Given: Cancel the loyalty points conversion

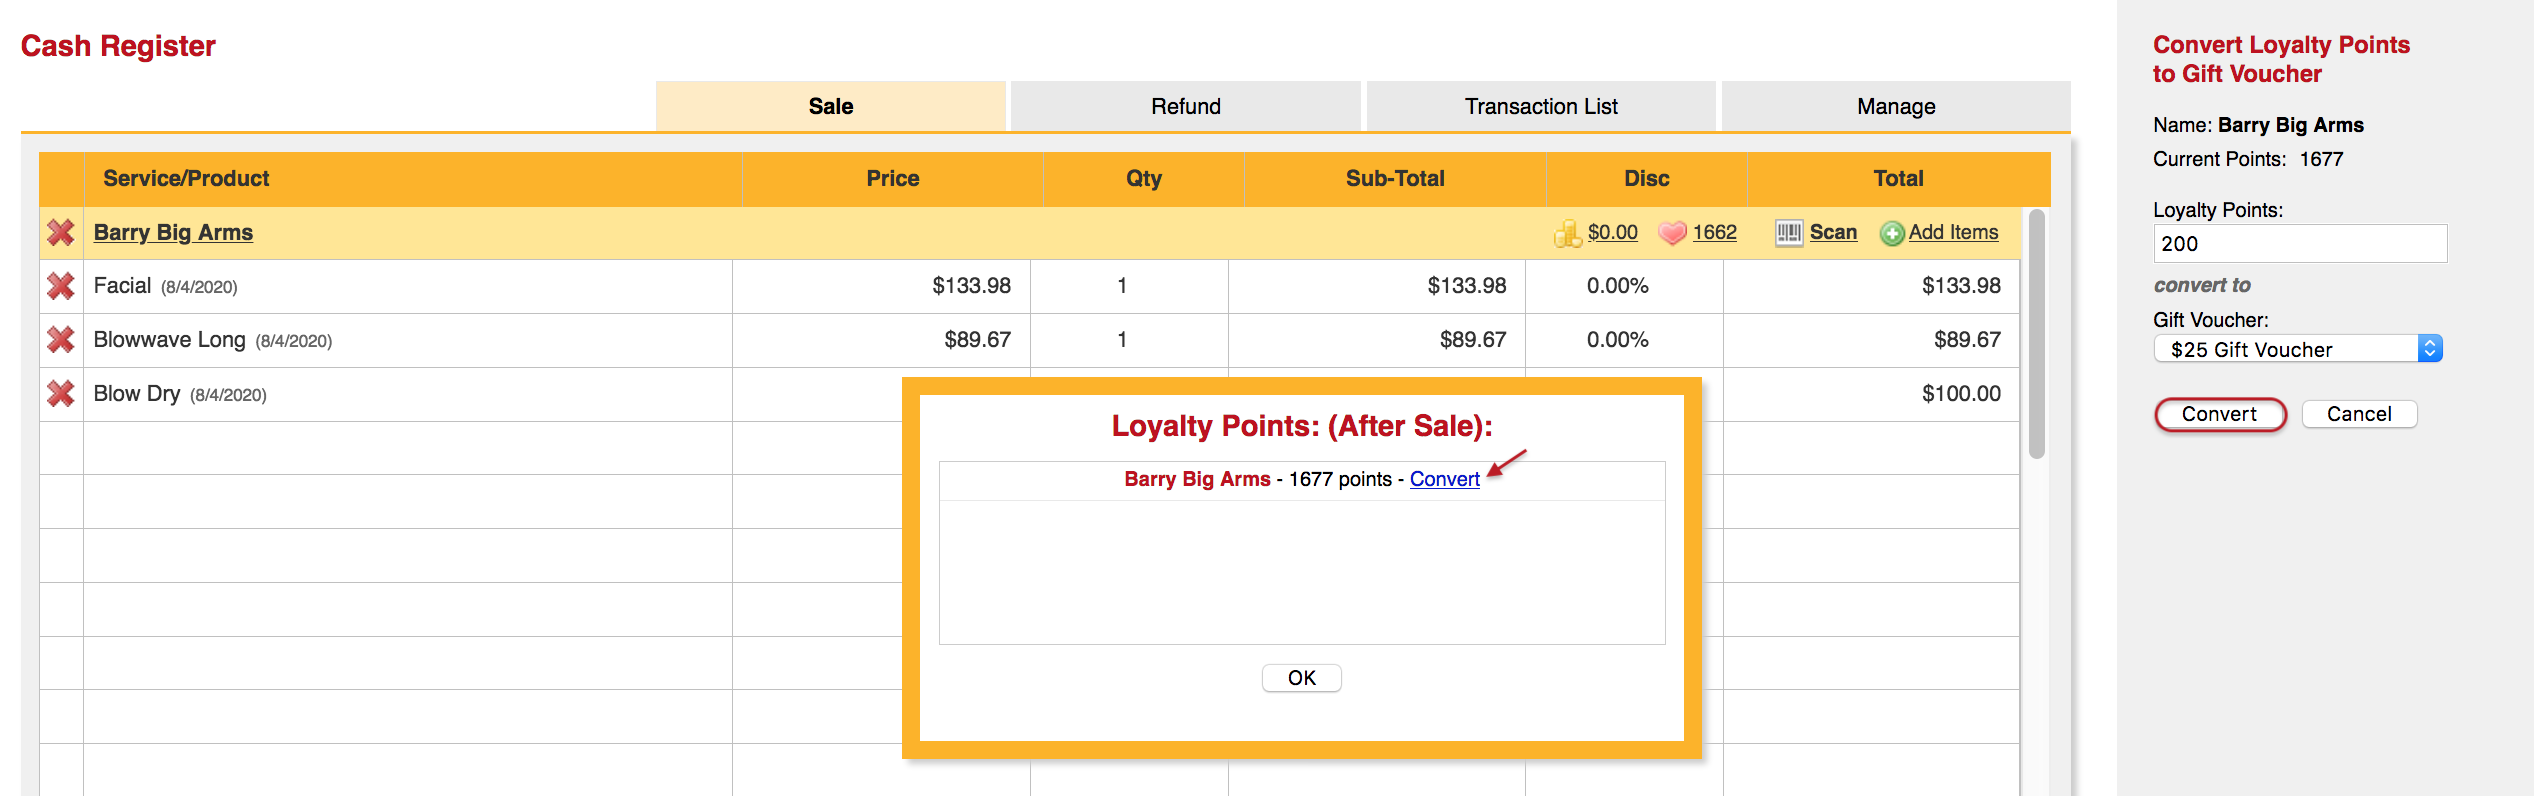Looking at the screenshot, I should click(2359, 413).
